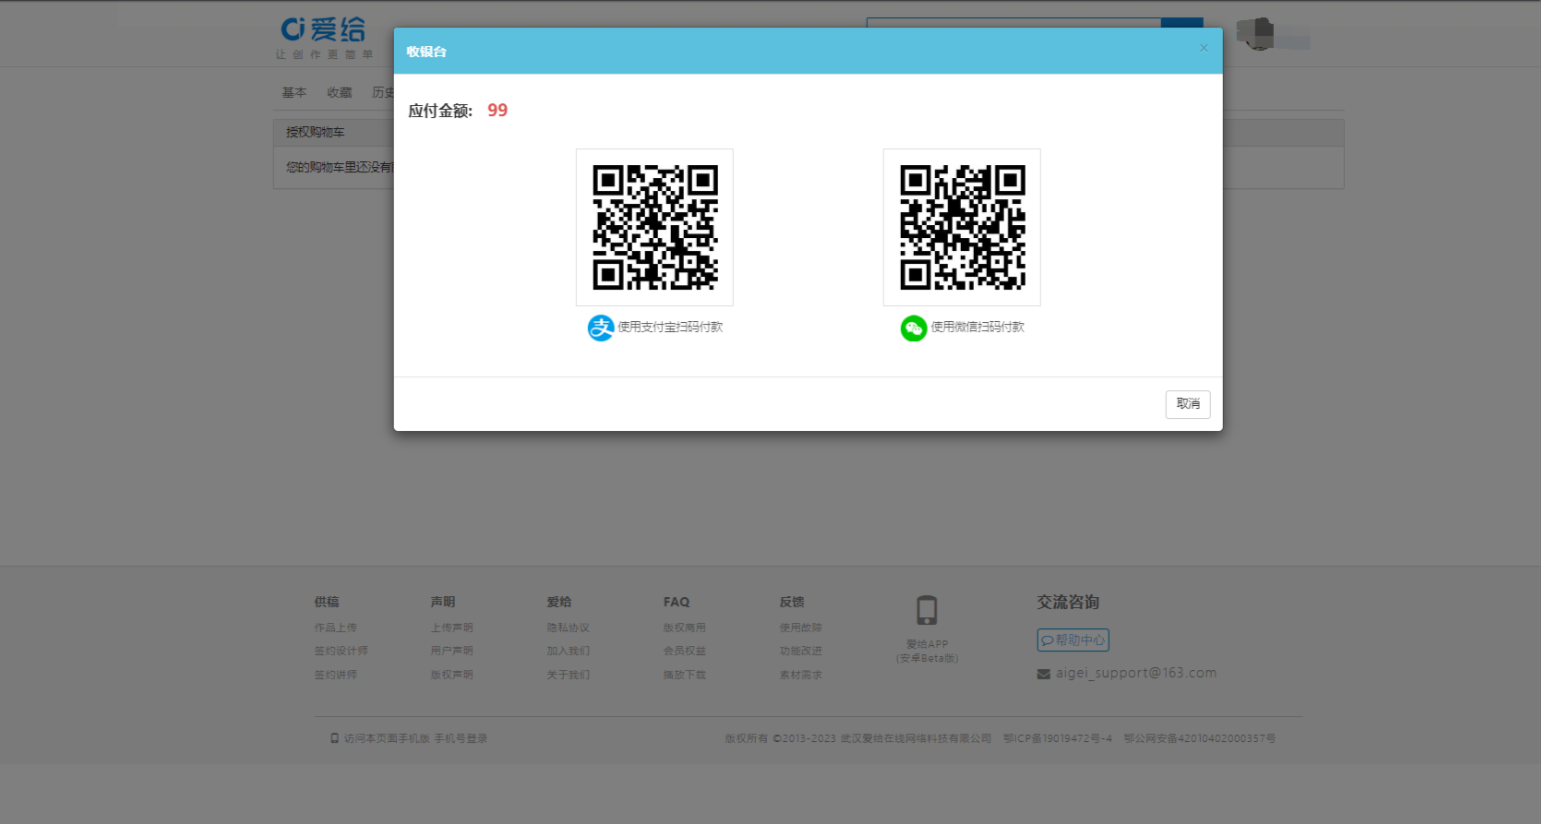Open the 关于我们 footer link
The width and height of the screenshot is (1541, 824).
pos(568,675)
